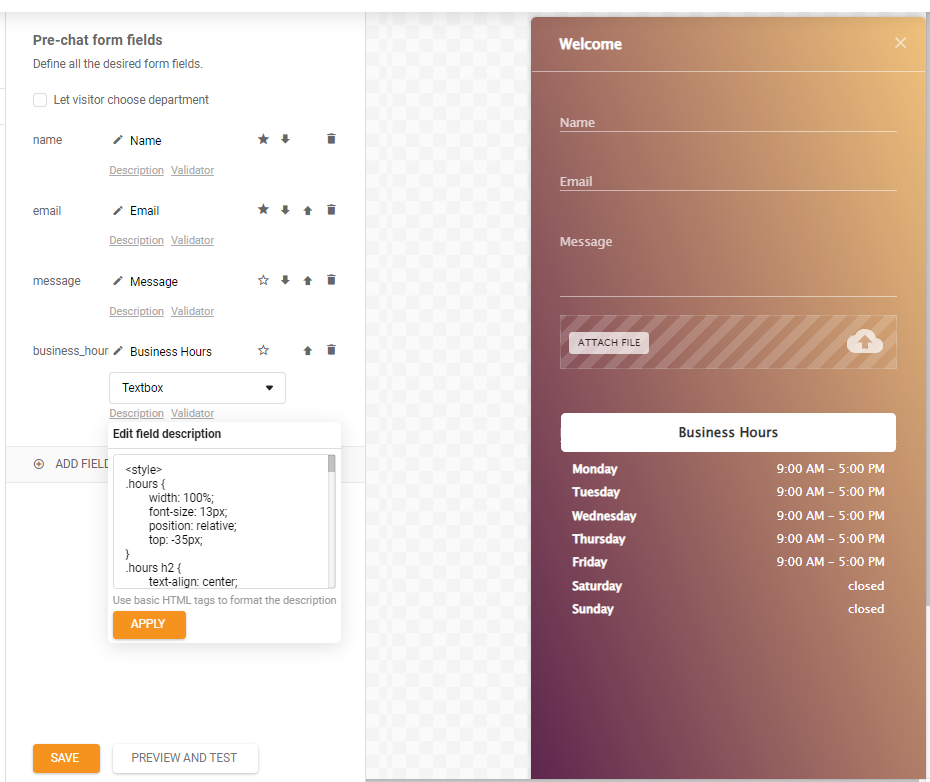Toggle required star for message field
Screen dimensions: 930x782
click(263, 281)
